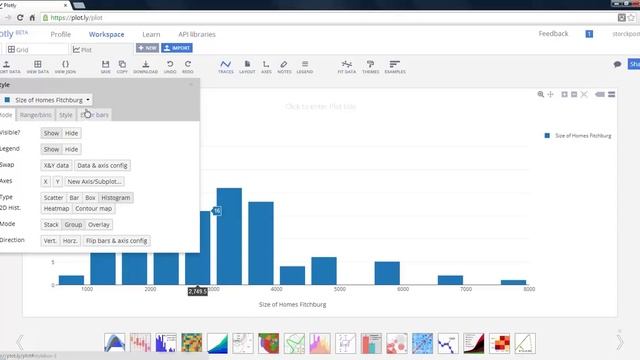Open the Feedback link
640x360 pixels.
click(x=553, y=33)
